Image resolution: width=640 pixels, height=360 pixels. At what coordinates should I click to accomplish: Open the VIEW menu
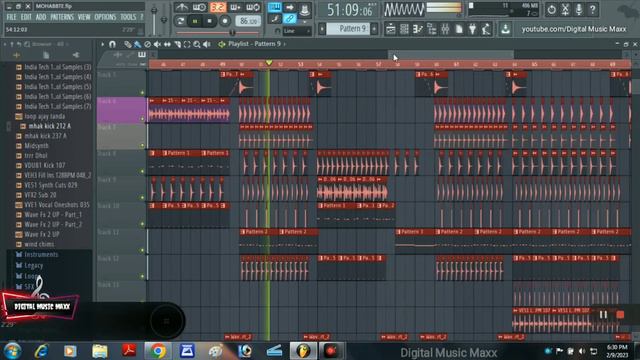pos(84,17)
